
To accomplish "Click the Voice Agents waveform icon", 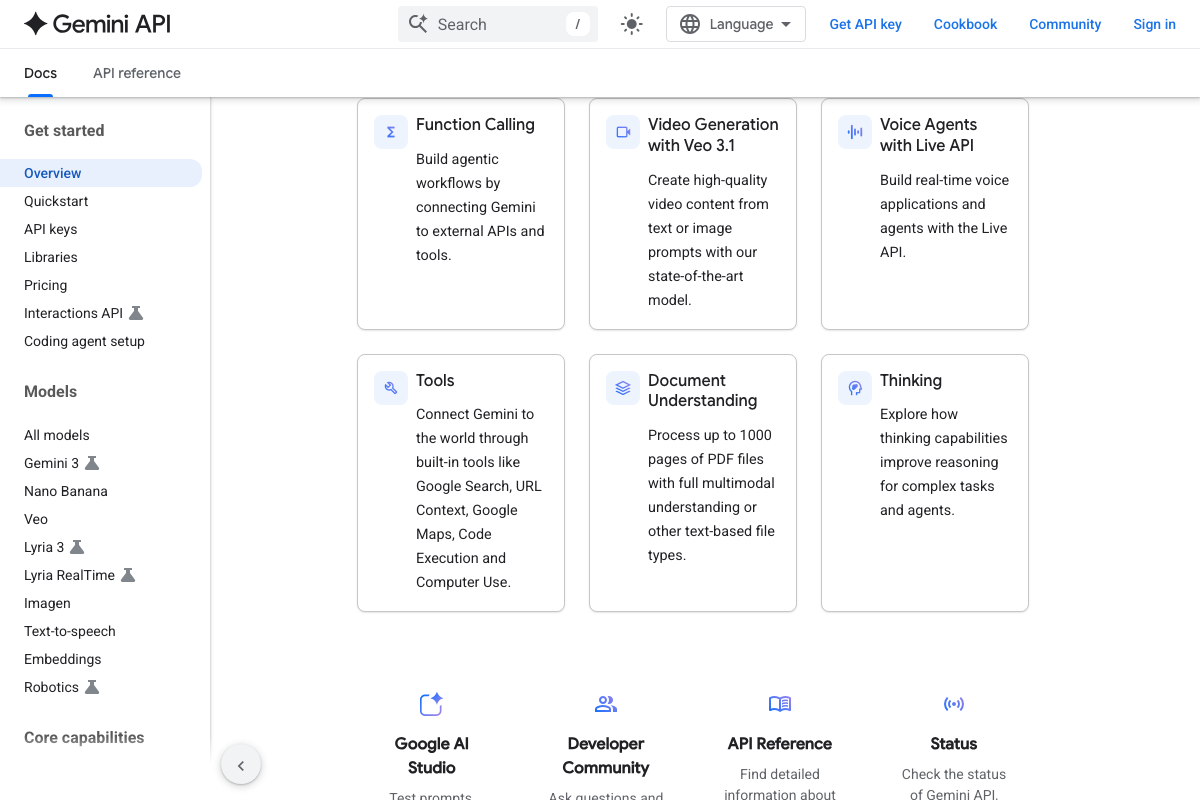I will (854, 131).
